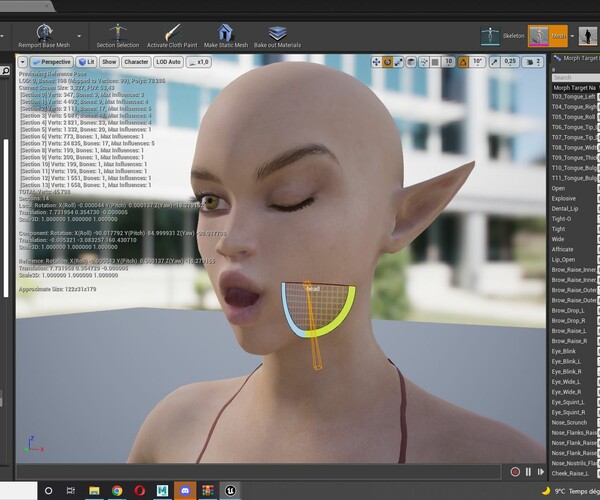Open Discord from the taskbar

(x=185, y=491)
